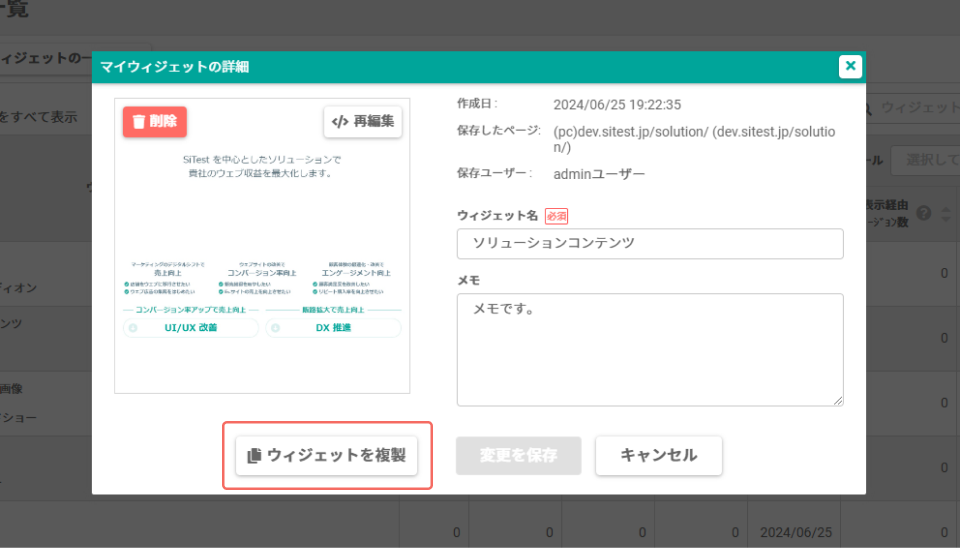Click the adminユーザー text
960x548 pixels.
pos(599,174)
